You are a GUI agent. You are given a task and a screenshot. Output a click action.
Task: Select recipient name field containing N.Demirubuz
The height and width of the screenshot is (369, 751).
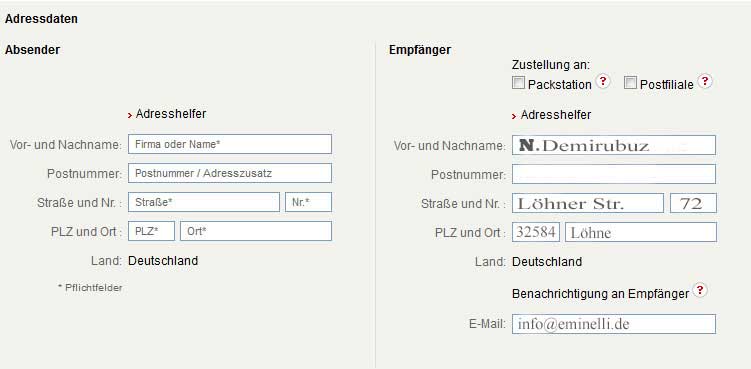pos(614,145)
